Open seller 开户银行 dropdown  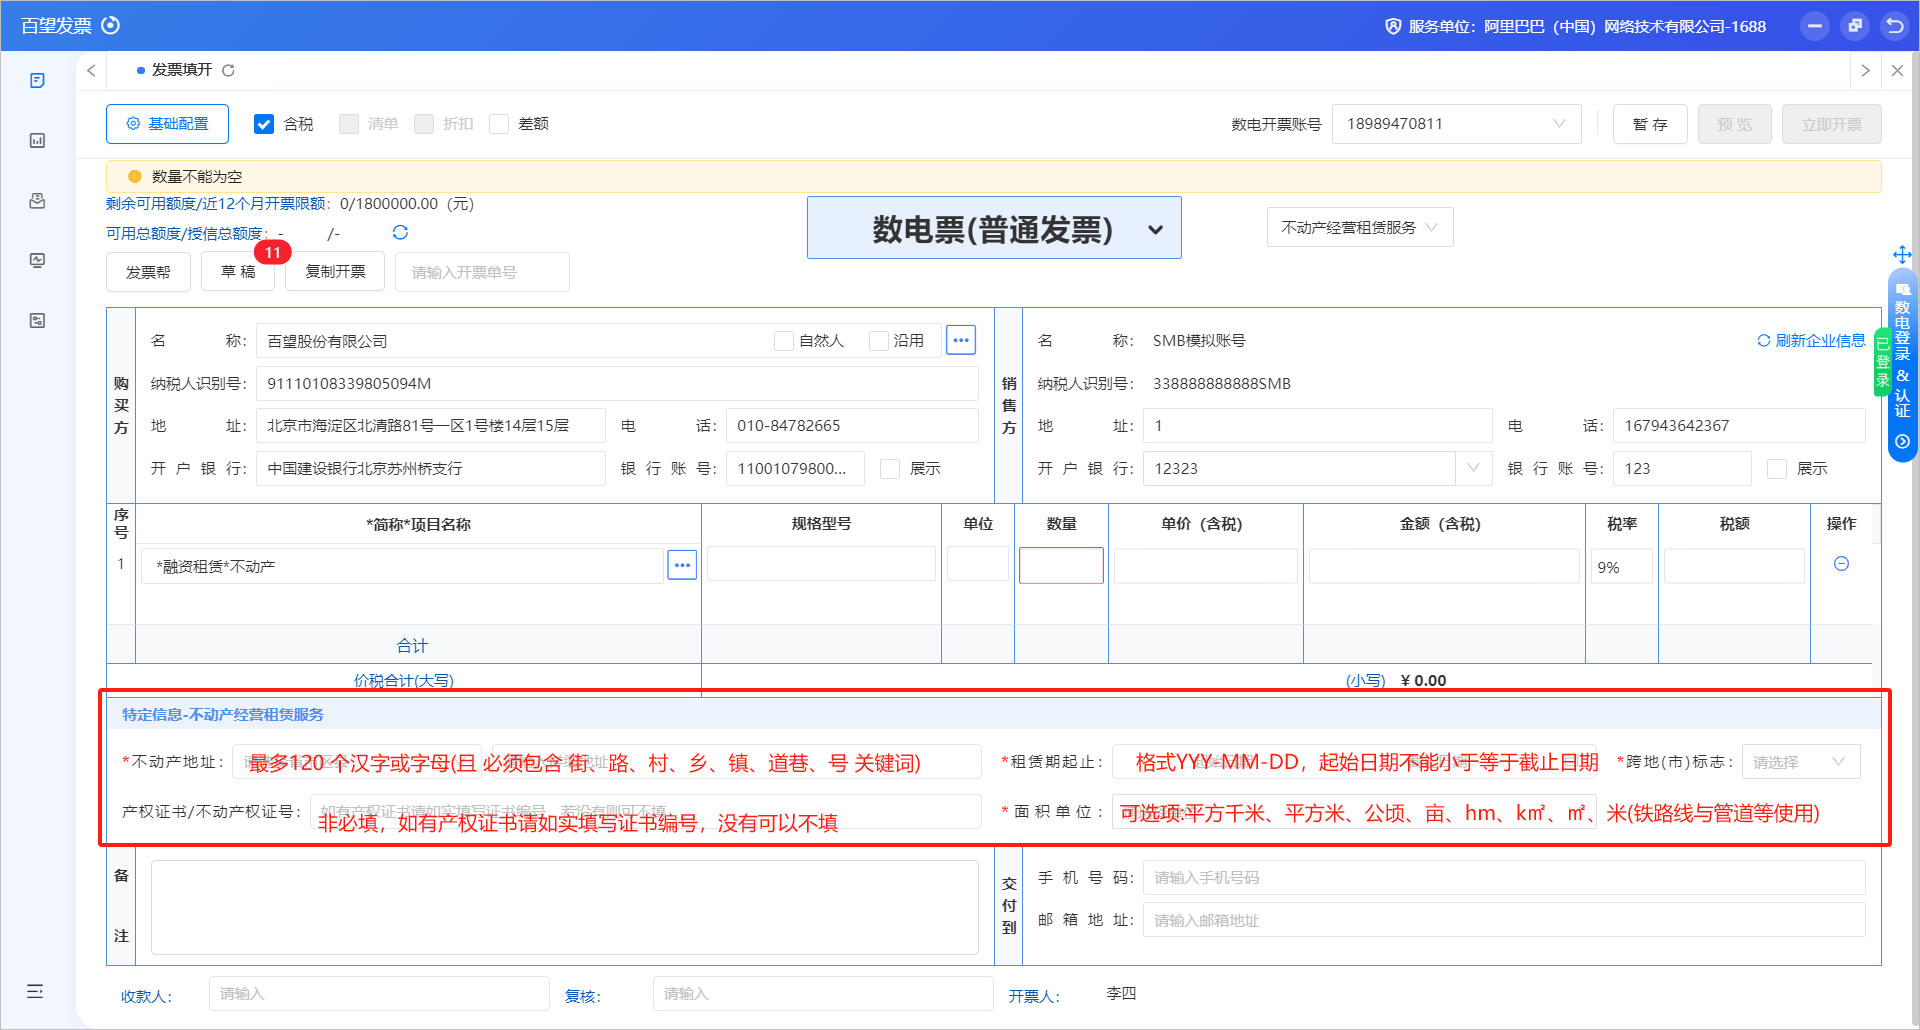click(1473, 468)
